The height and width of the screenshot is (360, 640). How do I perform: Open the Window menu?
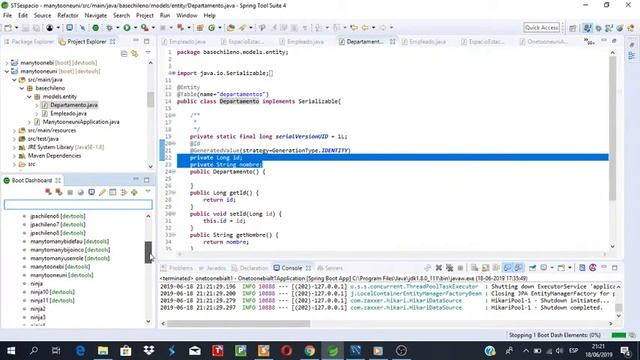point(187,16)
